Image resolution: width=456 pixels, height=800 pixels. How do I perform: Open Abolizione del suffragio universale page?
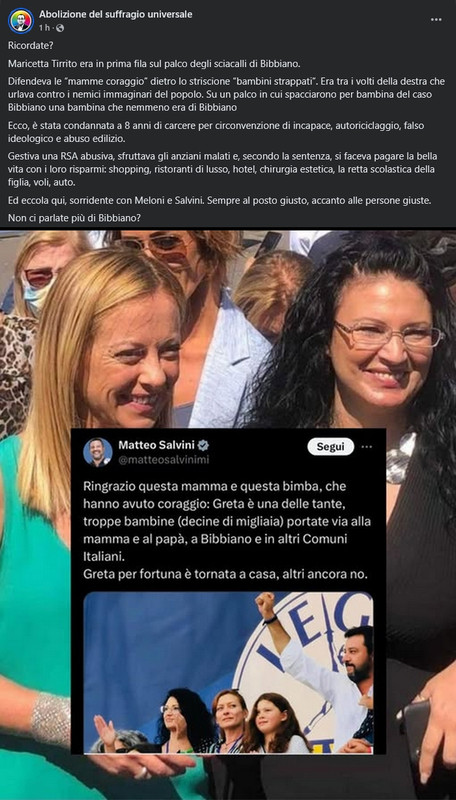click(x=116, y=14)
